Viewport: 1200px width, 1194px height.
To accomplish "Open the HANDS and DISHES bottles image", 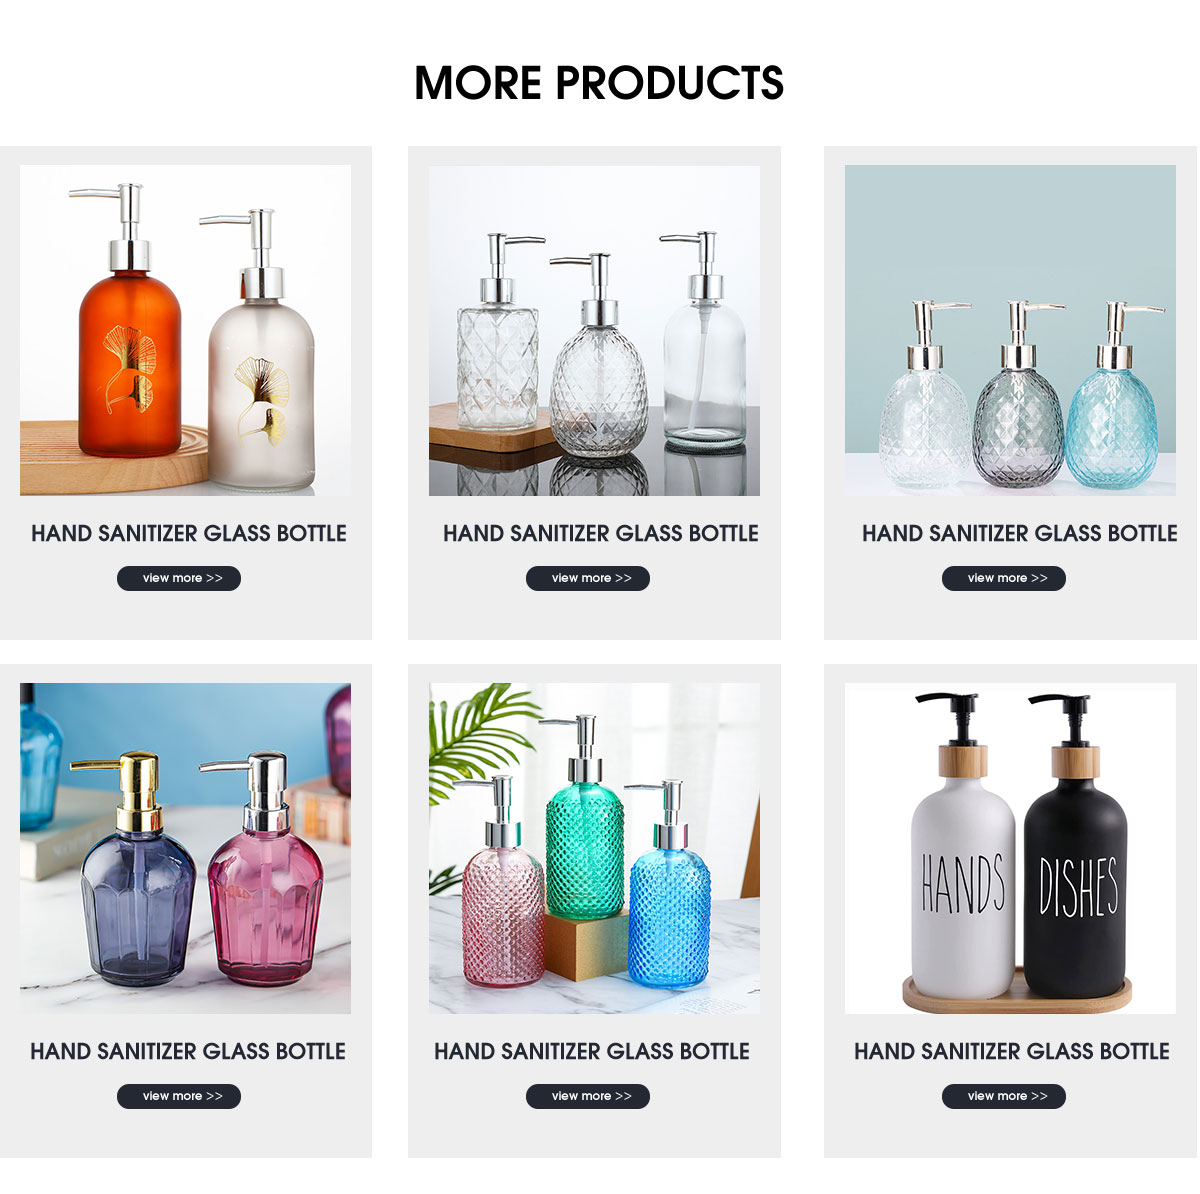I will (1010, 848).
